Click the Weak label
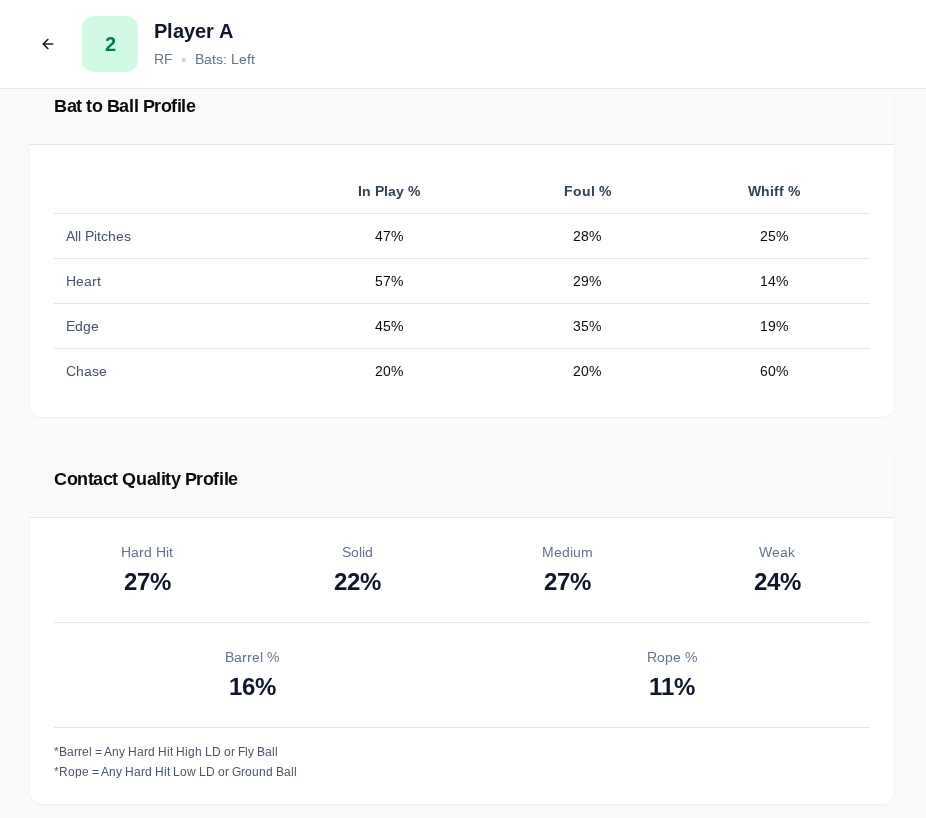The width and height of the screenshot is (926, 818). [777, 552]
